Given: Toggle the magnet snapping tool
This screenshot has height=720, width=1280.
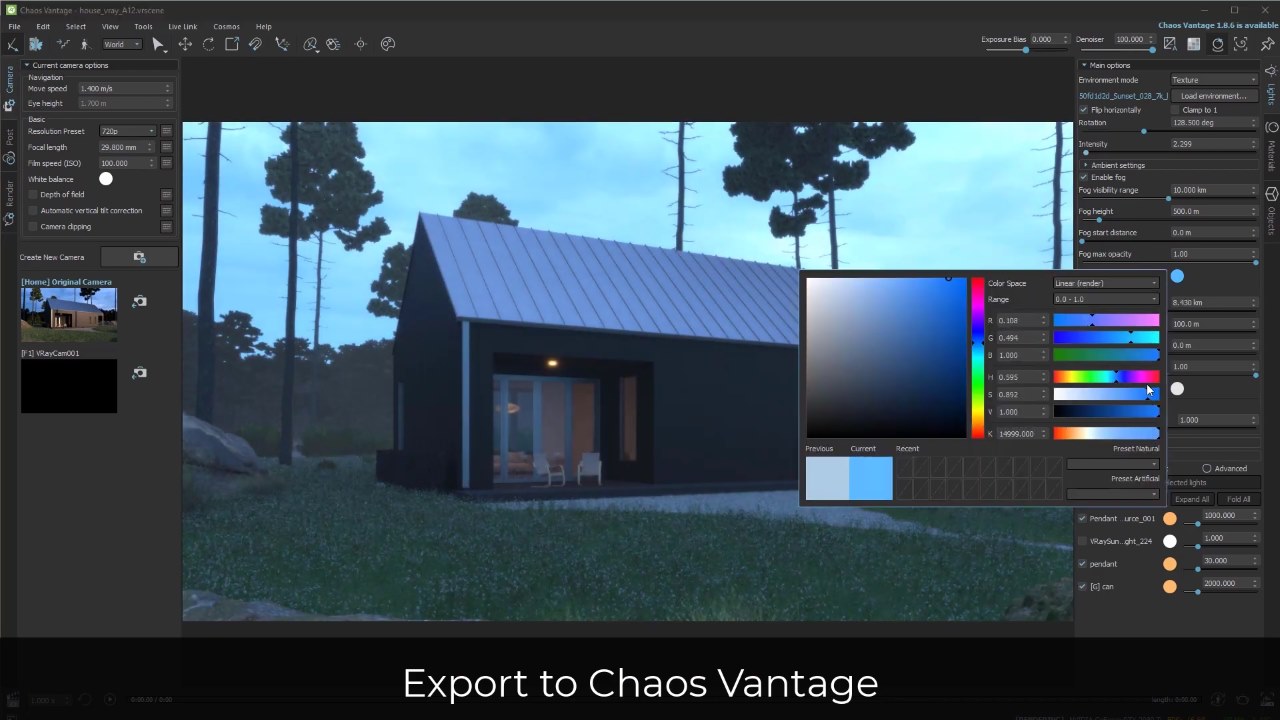Looking at the screenshot, I should 256,44.
